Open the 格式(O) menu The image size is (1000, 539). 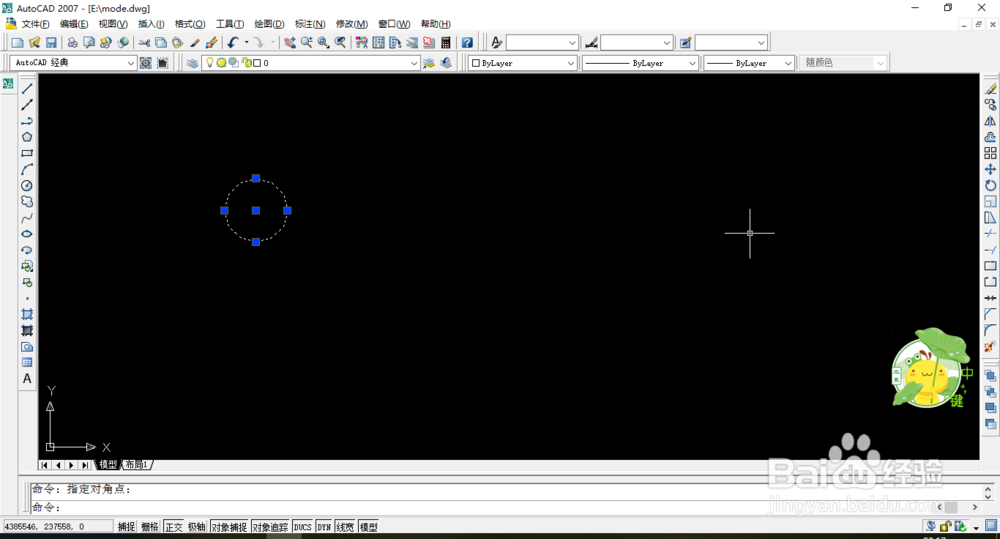(190, 24)
